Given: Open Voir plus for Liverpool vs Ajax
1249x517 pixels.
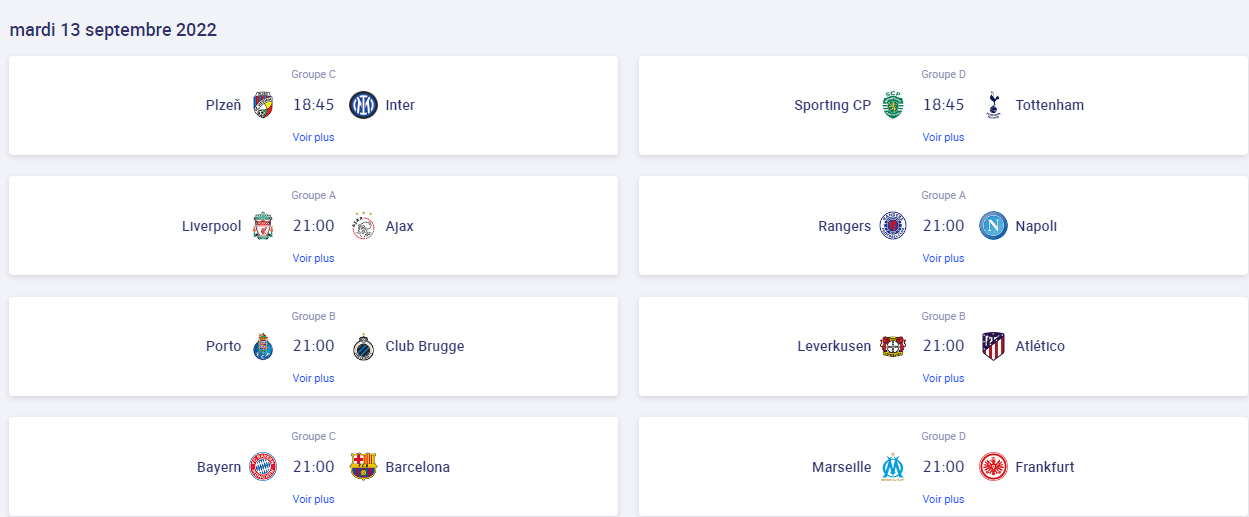Looking at the screenshot, I should point(314,258).
